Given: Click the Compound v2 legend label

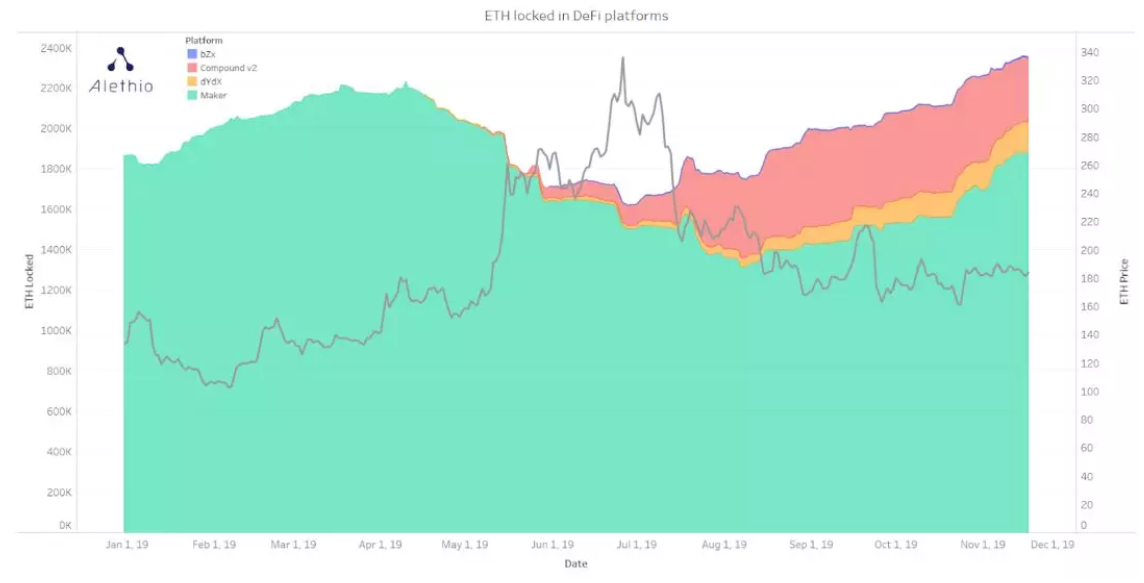Looking at the screenshot, I should tap(228, 68).
